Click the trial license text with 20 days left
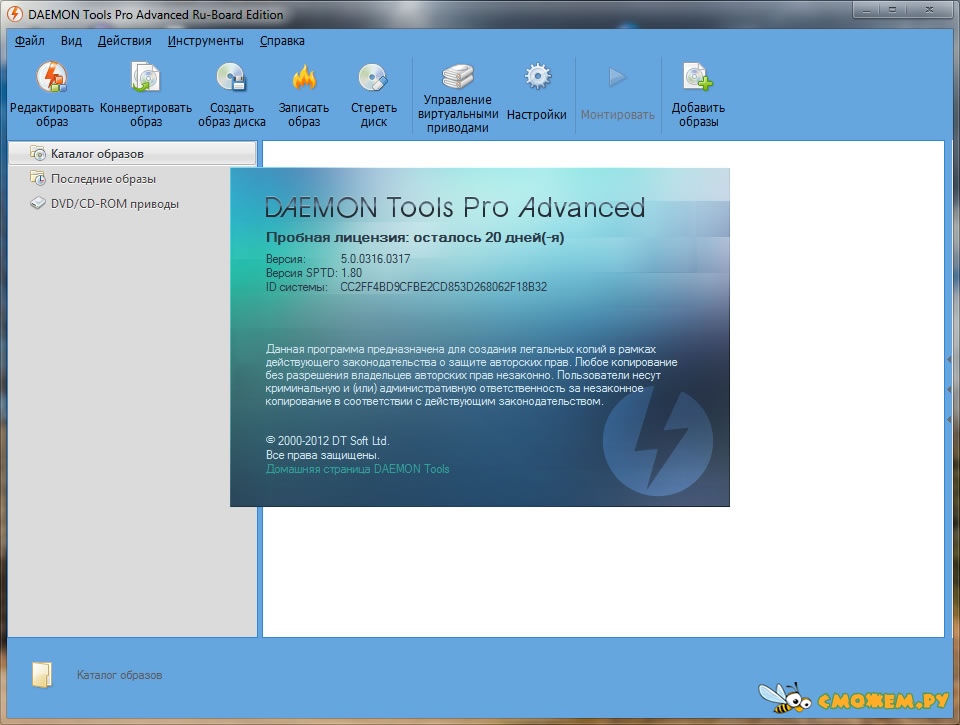Screen dimensions: 960x725 click(x=415, y=238)
